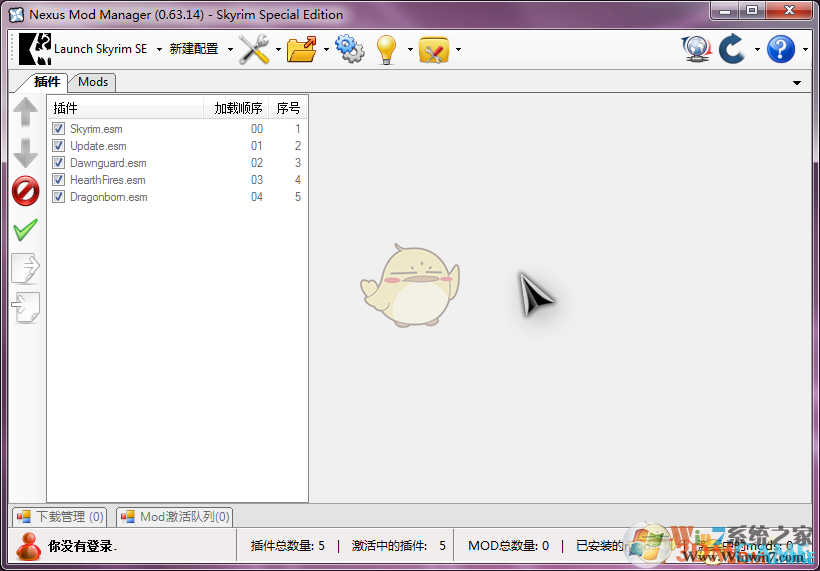The height and width of the screenshot is (571, 820).
Task: Open the folder with arrow icon
Action: coord(302,49)
